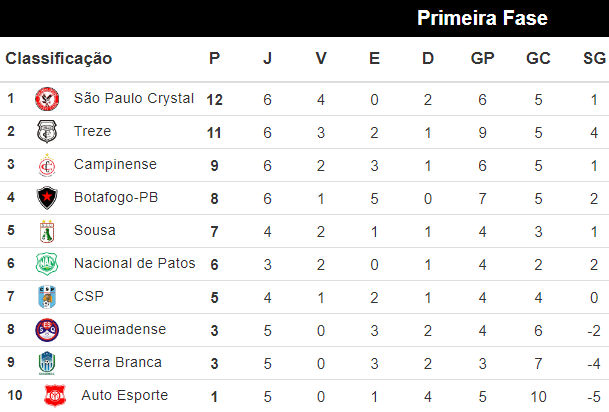Click the Queimadense team crest

pyautogui.click(x=46, y=329)
